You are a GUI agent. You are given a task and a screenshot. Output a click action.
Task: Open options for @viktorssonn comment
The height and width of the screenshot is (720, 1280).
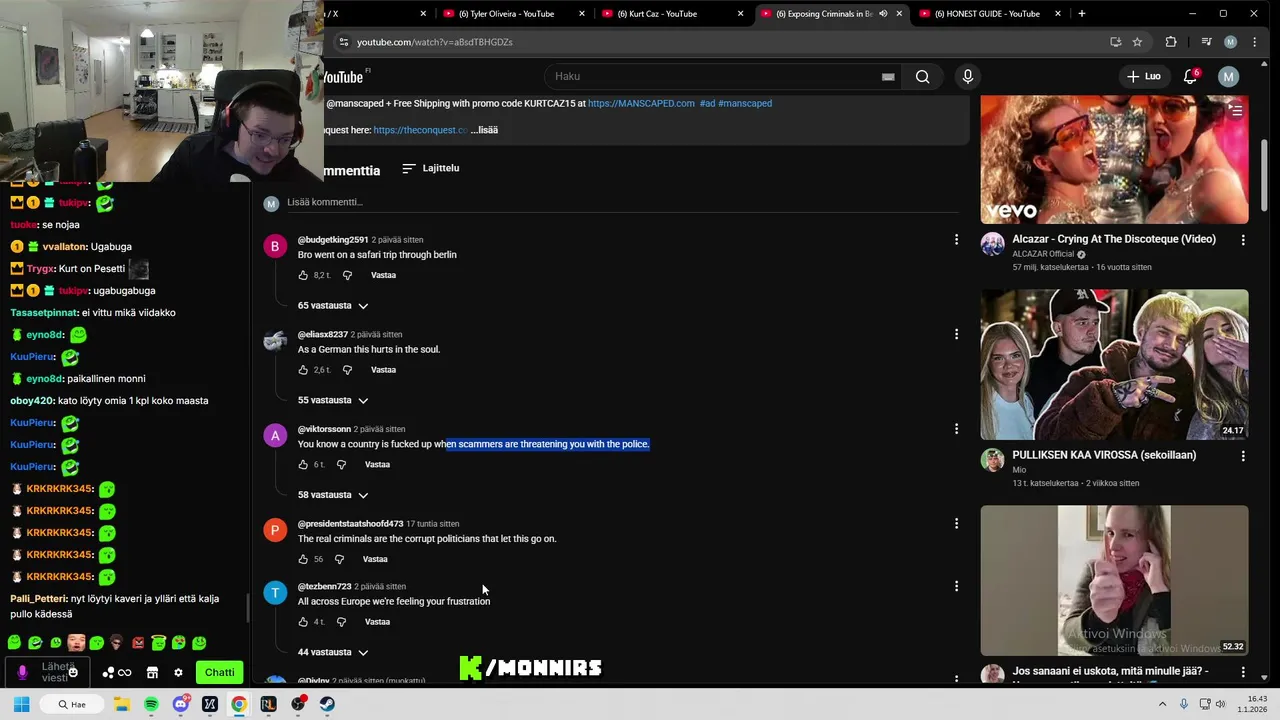point(956,429)
